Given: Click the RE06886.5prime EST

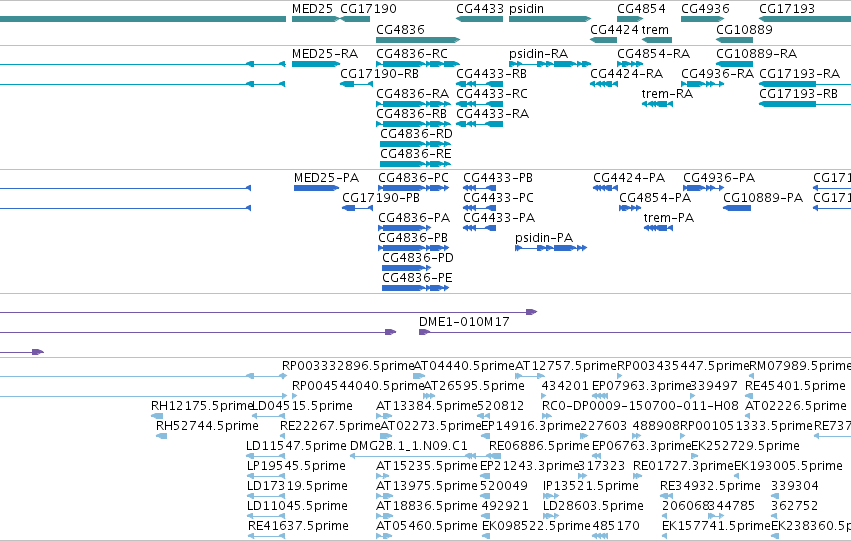Looking at the screenshot, I should tap(495, 456).
